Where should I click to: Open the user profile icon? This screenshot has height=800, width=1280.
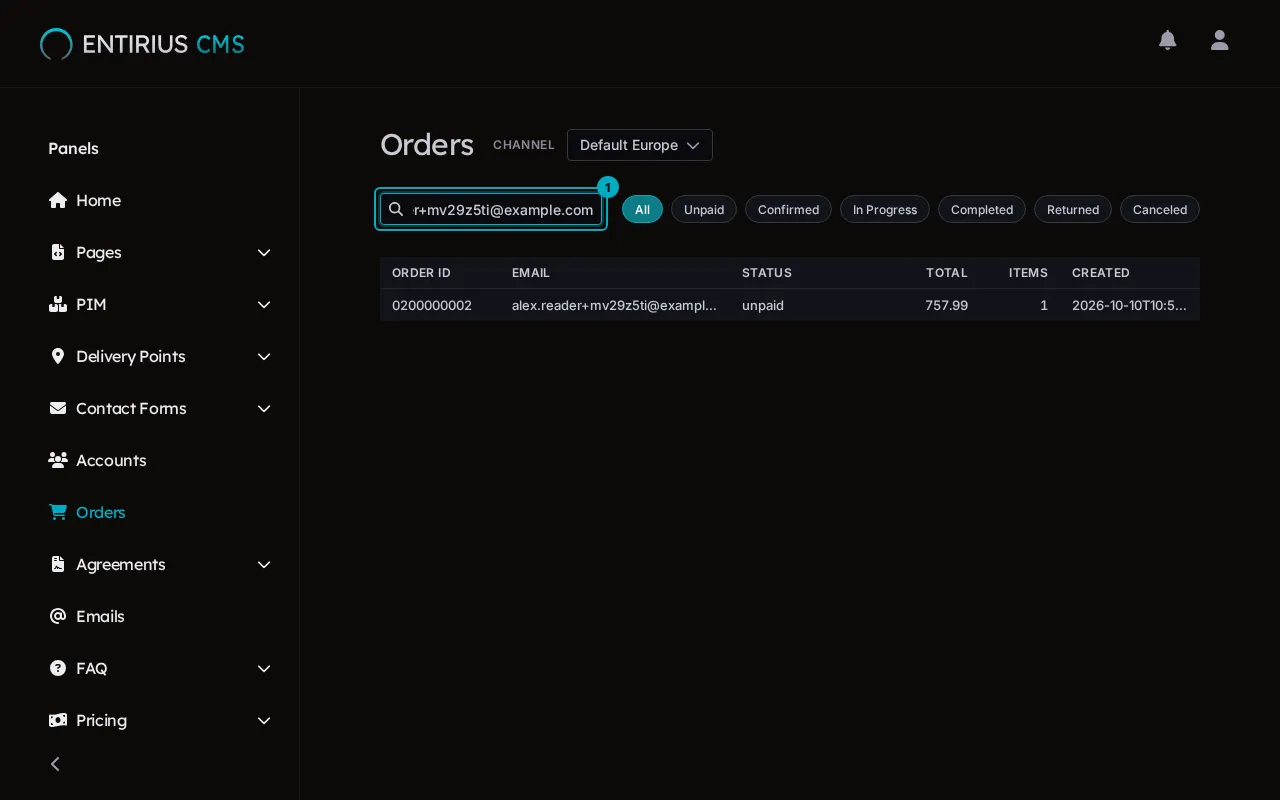click(x=1219, y=40)
